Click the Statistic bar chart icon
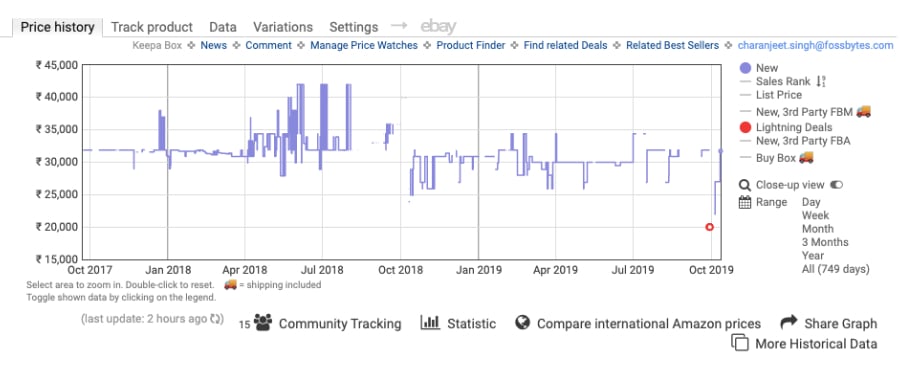Image resolution: width=900 pixels, height=372 pixels. (430, 322)
